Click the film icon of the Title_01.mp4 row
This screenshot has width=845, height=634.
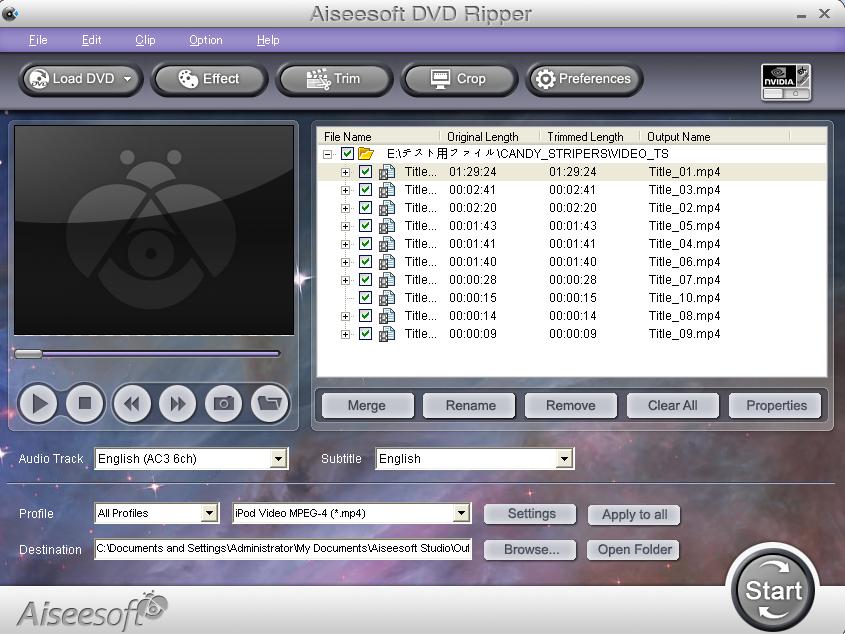click(x=387, y=172)
